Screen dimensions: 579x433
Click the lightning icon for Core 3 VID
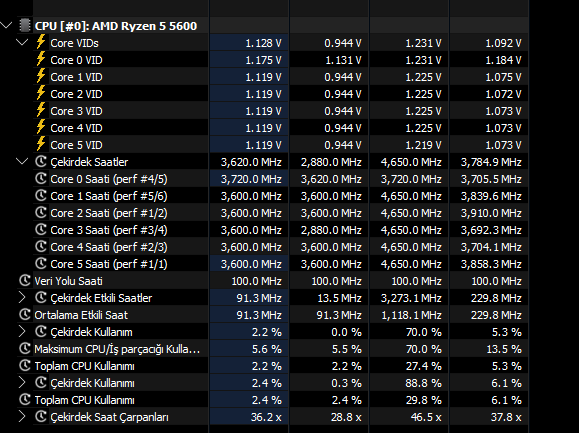click(41, 110)
